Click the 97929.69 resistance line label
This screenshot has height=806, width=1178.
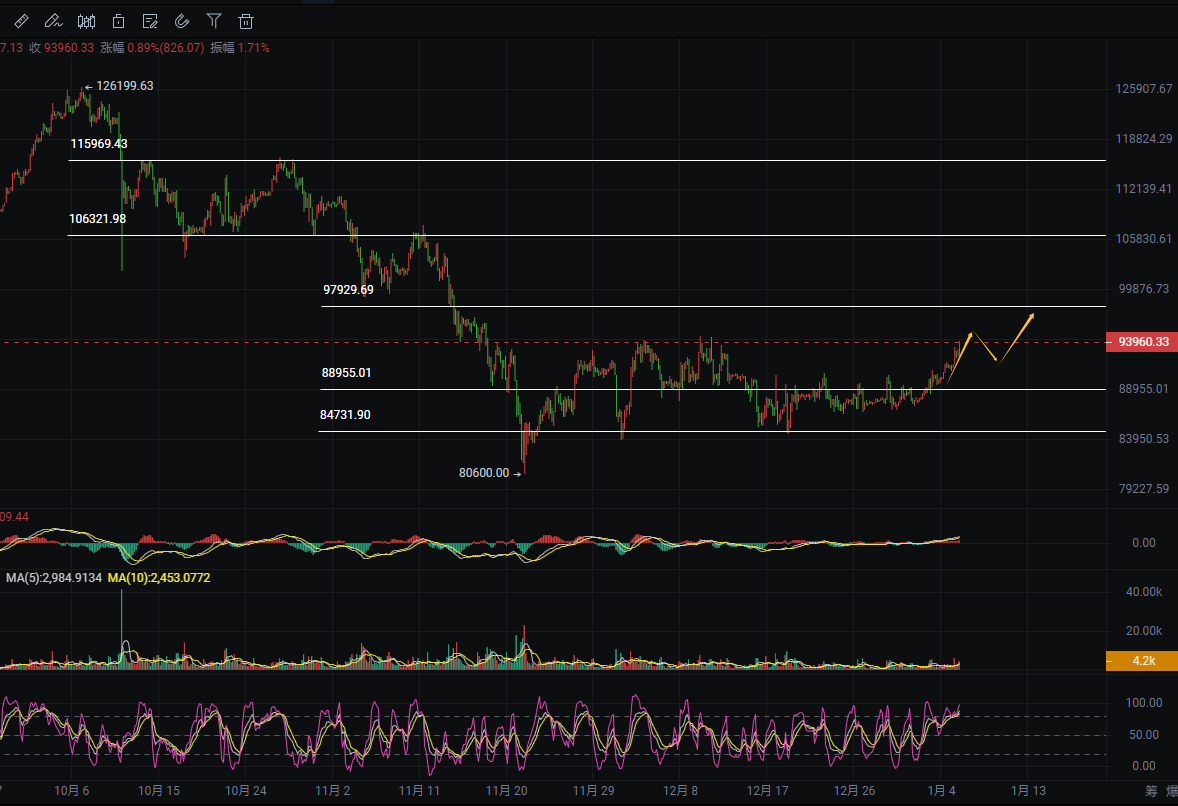coord(348,290)
